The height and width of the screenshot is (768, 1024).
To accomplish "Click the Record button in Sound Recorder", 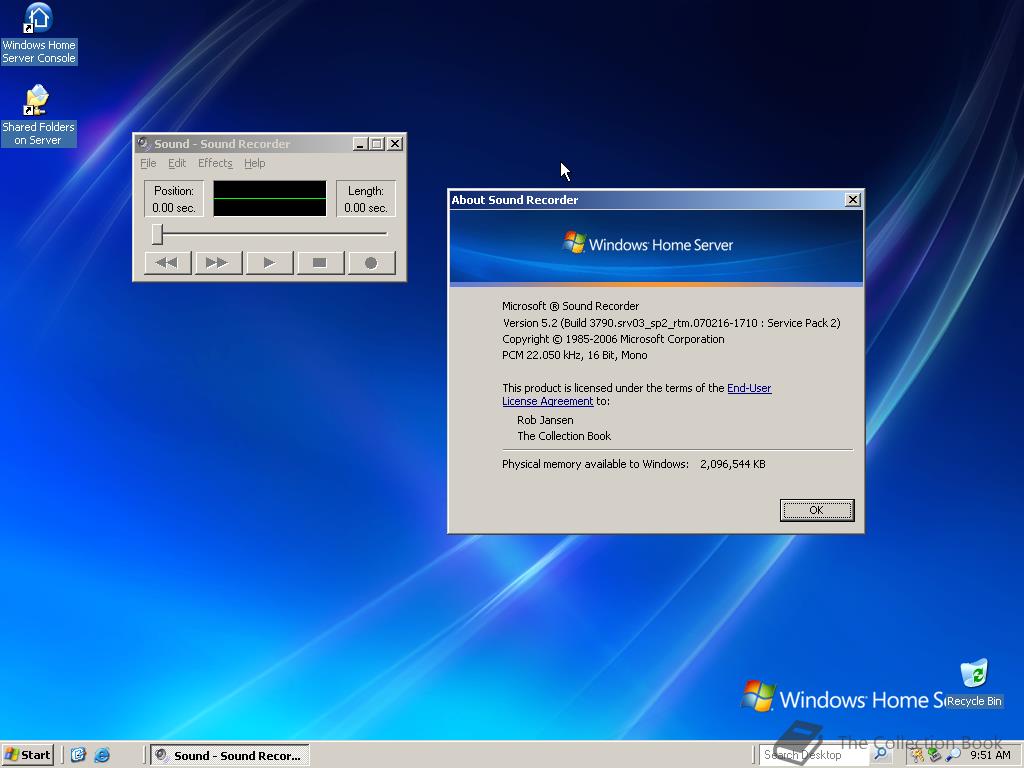I will click(371, 263).
